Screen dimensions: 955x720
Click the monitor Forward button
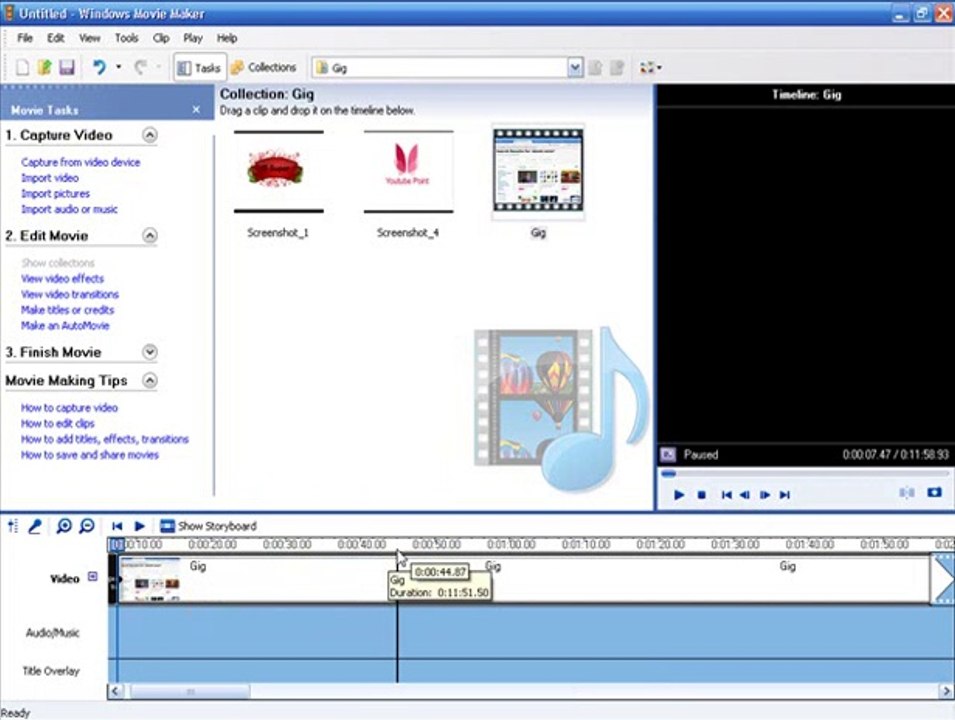(785, 495)
